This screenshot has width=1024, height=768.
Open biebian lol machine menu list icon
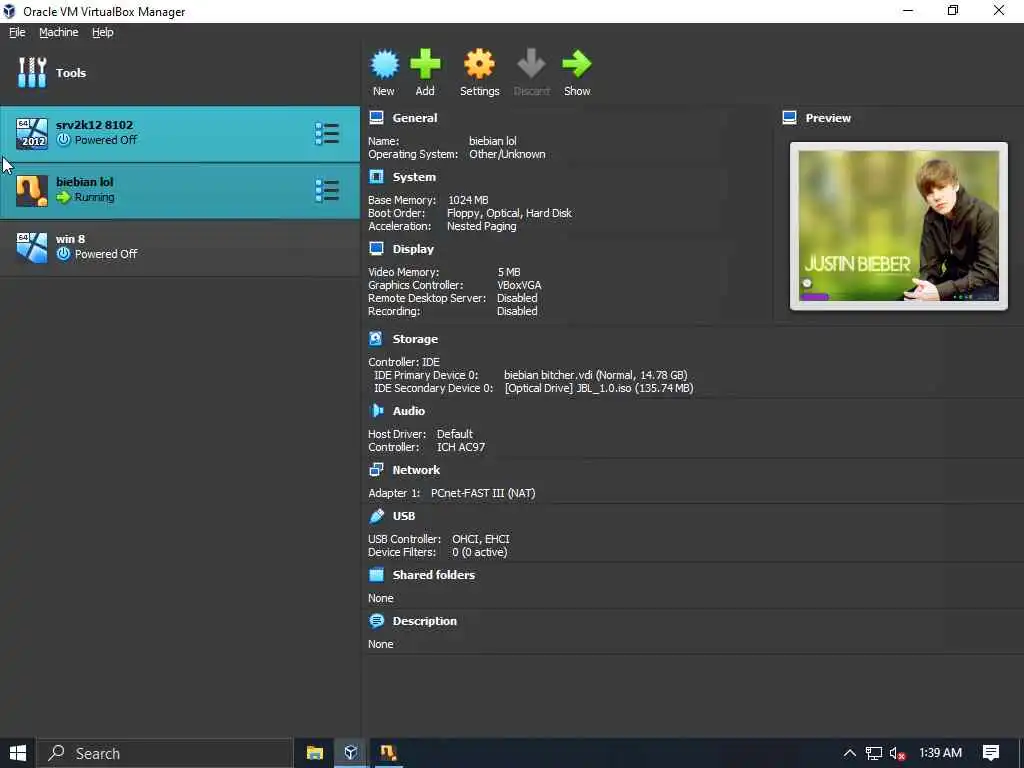[x=327, y=191]
